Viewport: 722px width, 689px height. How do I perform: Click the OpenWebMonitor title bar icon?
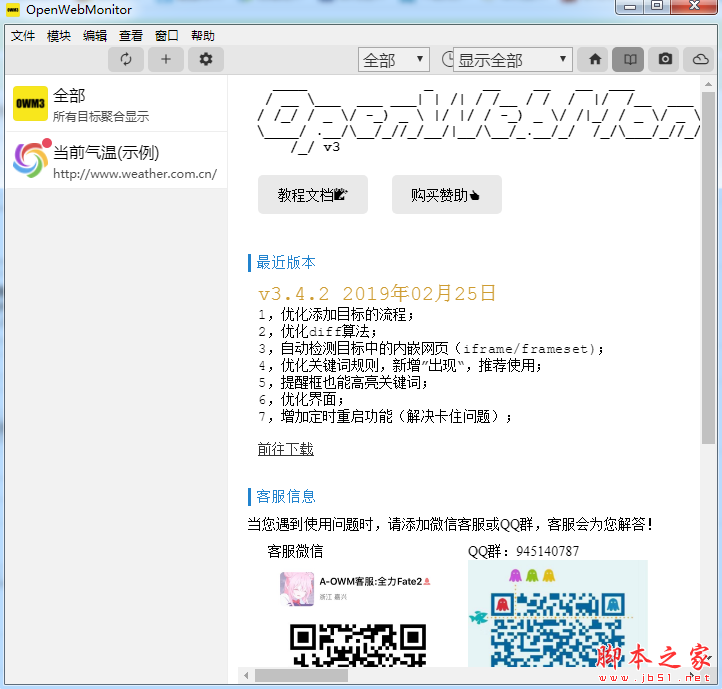click(13, 9)
